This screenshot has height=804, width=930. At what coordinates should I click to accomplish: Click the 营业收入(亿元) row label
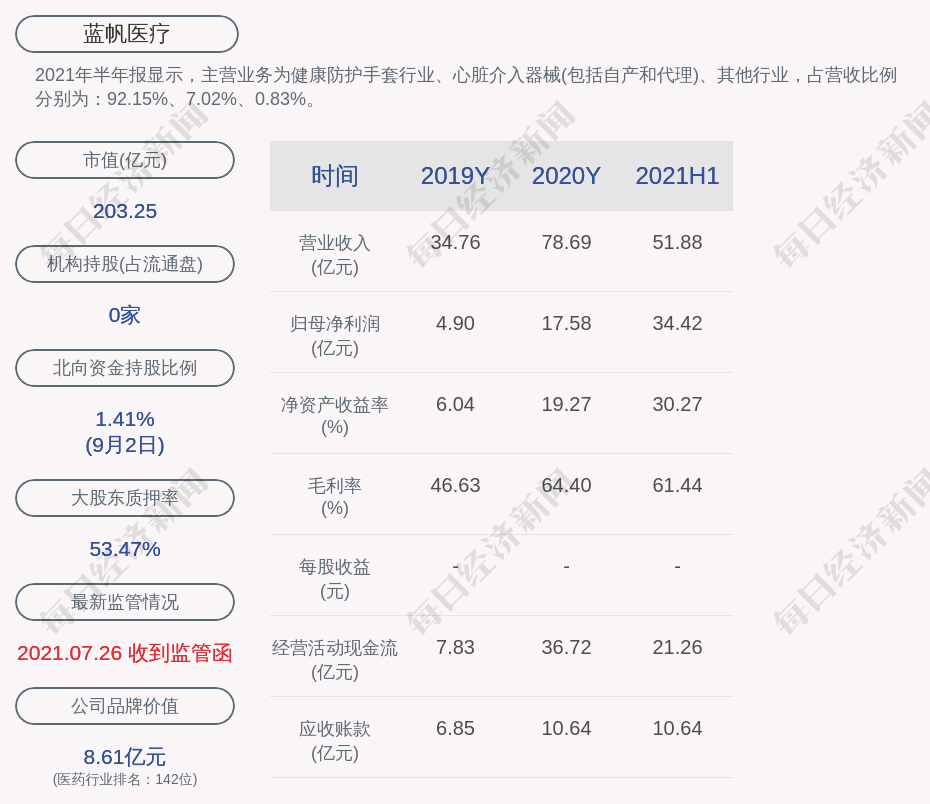[x=335, y=255]
